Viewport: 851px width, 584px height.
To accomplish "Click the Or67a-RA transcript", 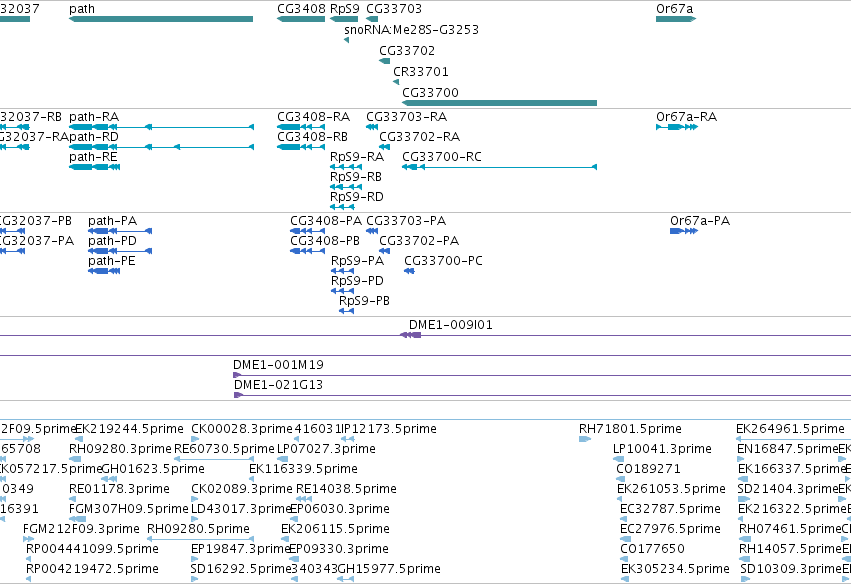I will [x=677, y=127].
